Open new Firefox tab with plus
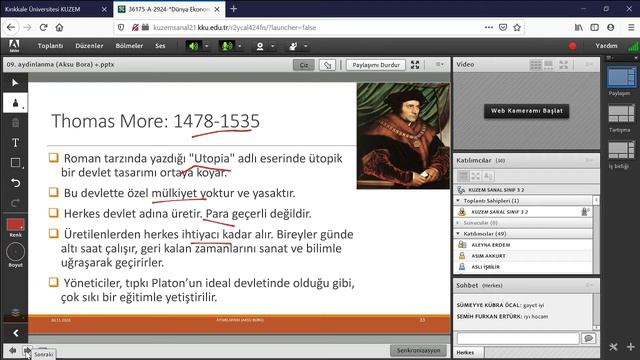Viewport: 640px width, 360px height. point(233,9)
